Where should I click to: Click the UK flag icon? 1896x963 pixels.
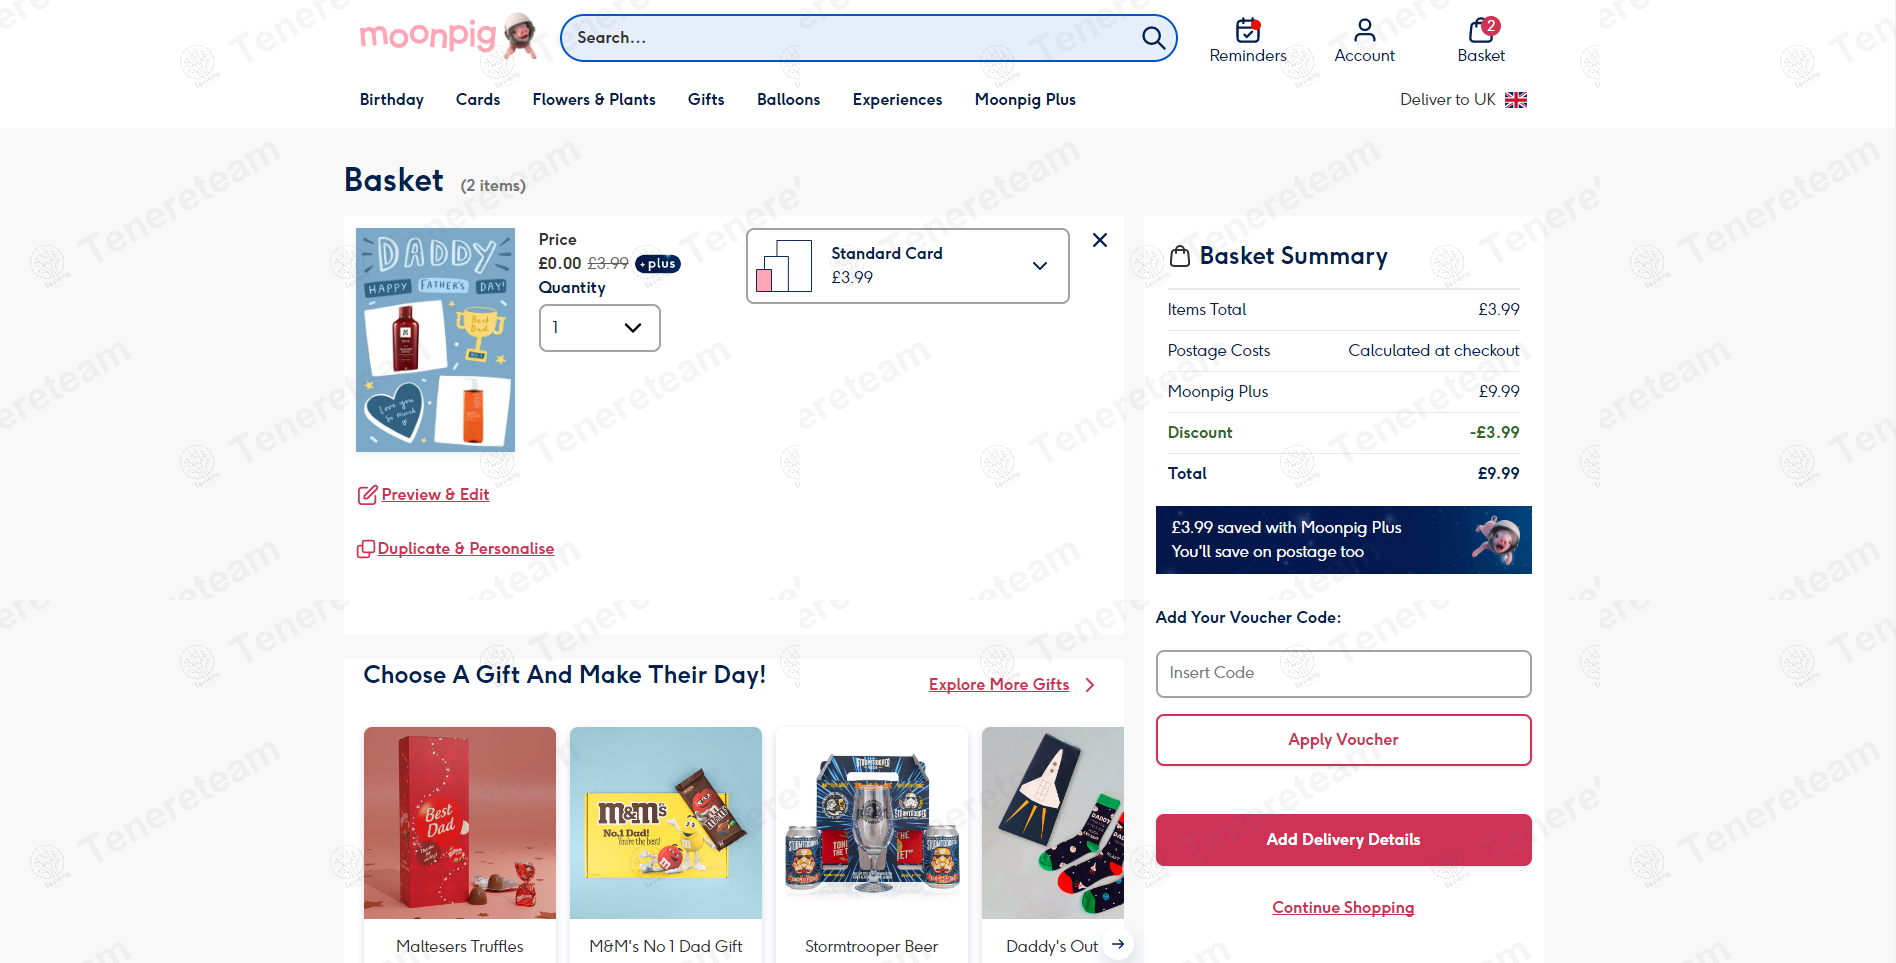click(x=1516, y=100)
